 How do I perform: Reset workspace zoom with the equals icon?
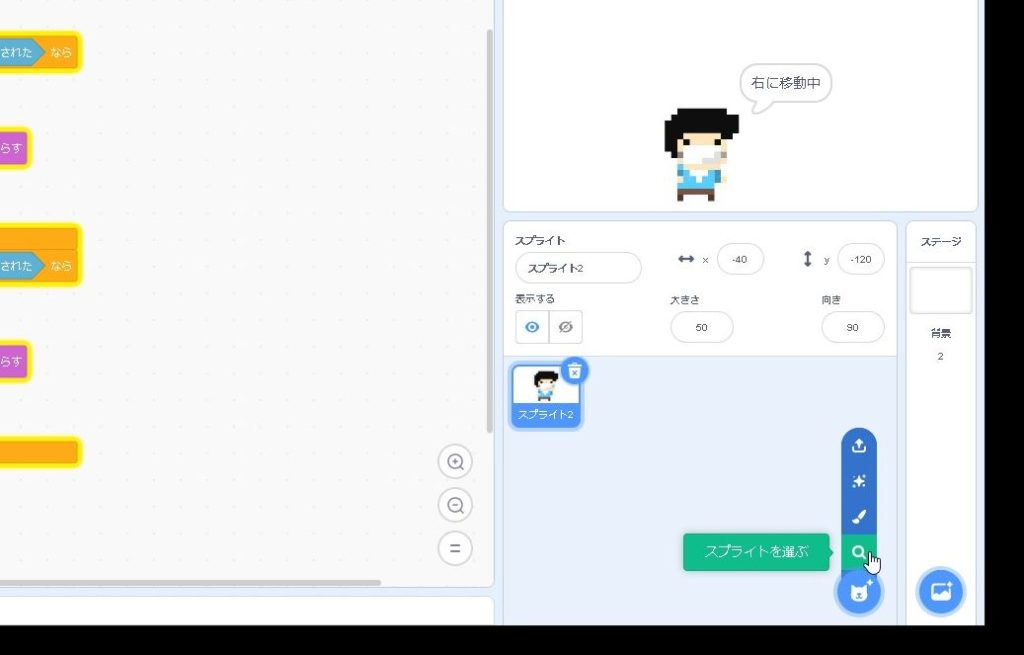click(455, 548)
